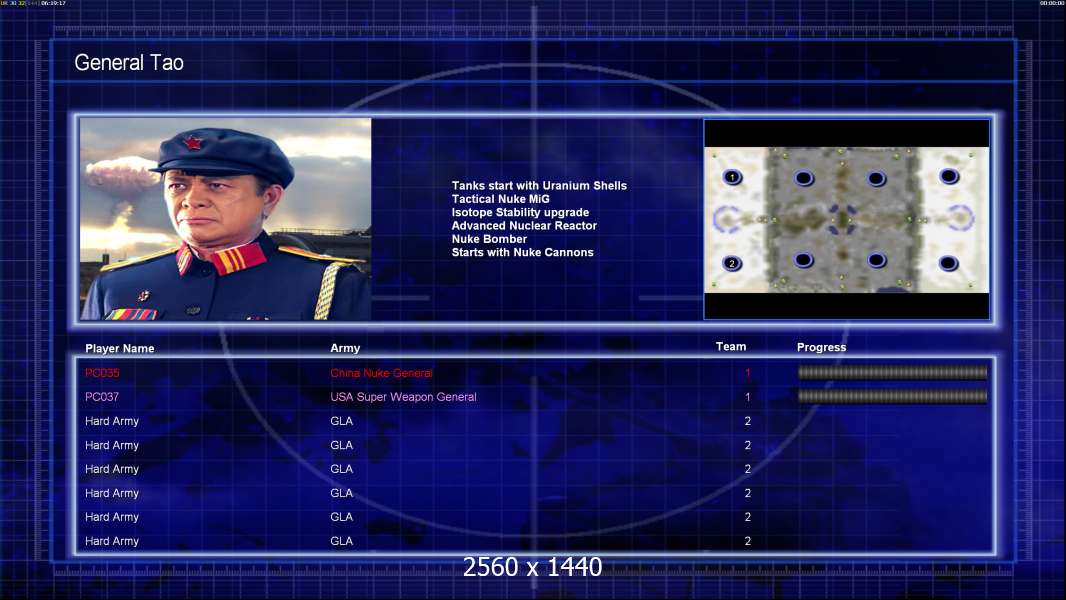Select player name PC037
The width and height of the screenshot is (1066, 600).
tap(102, 397)
